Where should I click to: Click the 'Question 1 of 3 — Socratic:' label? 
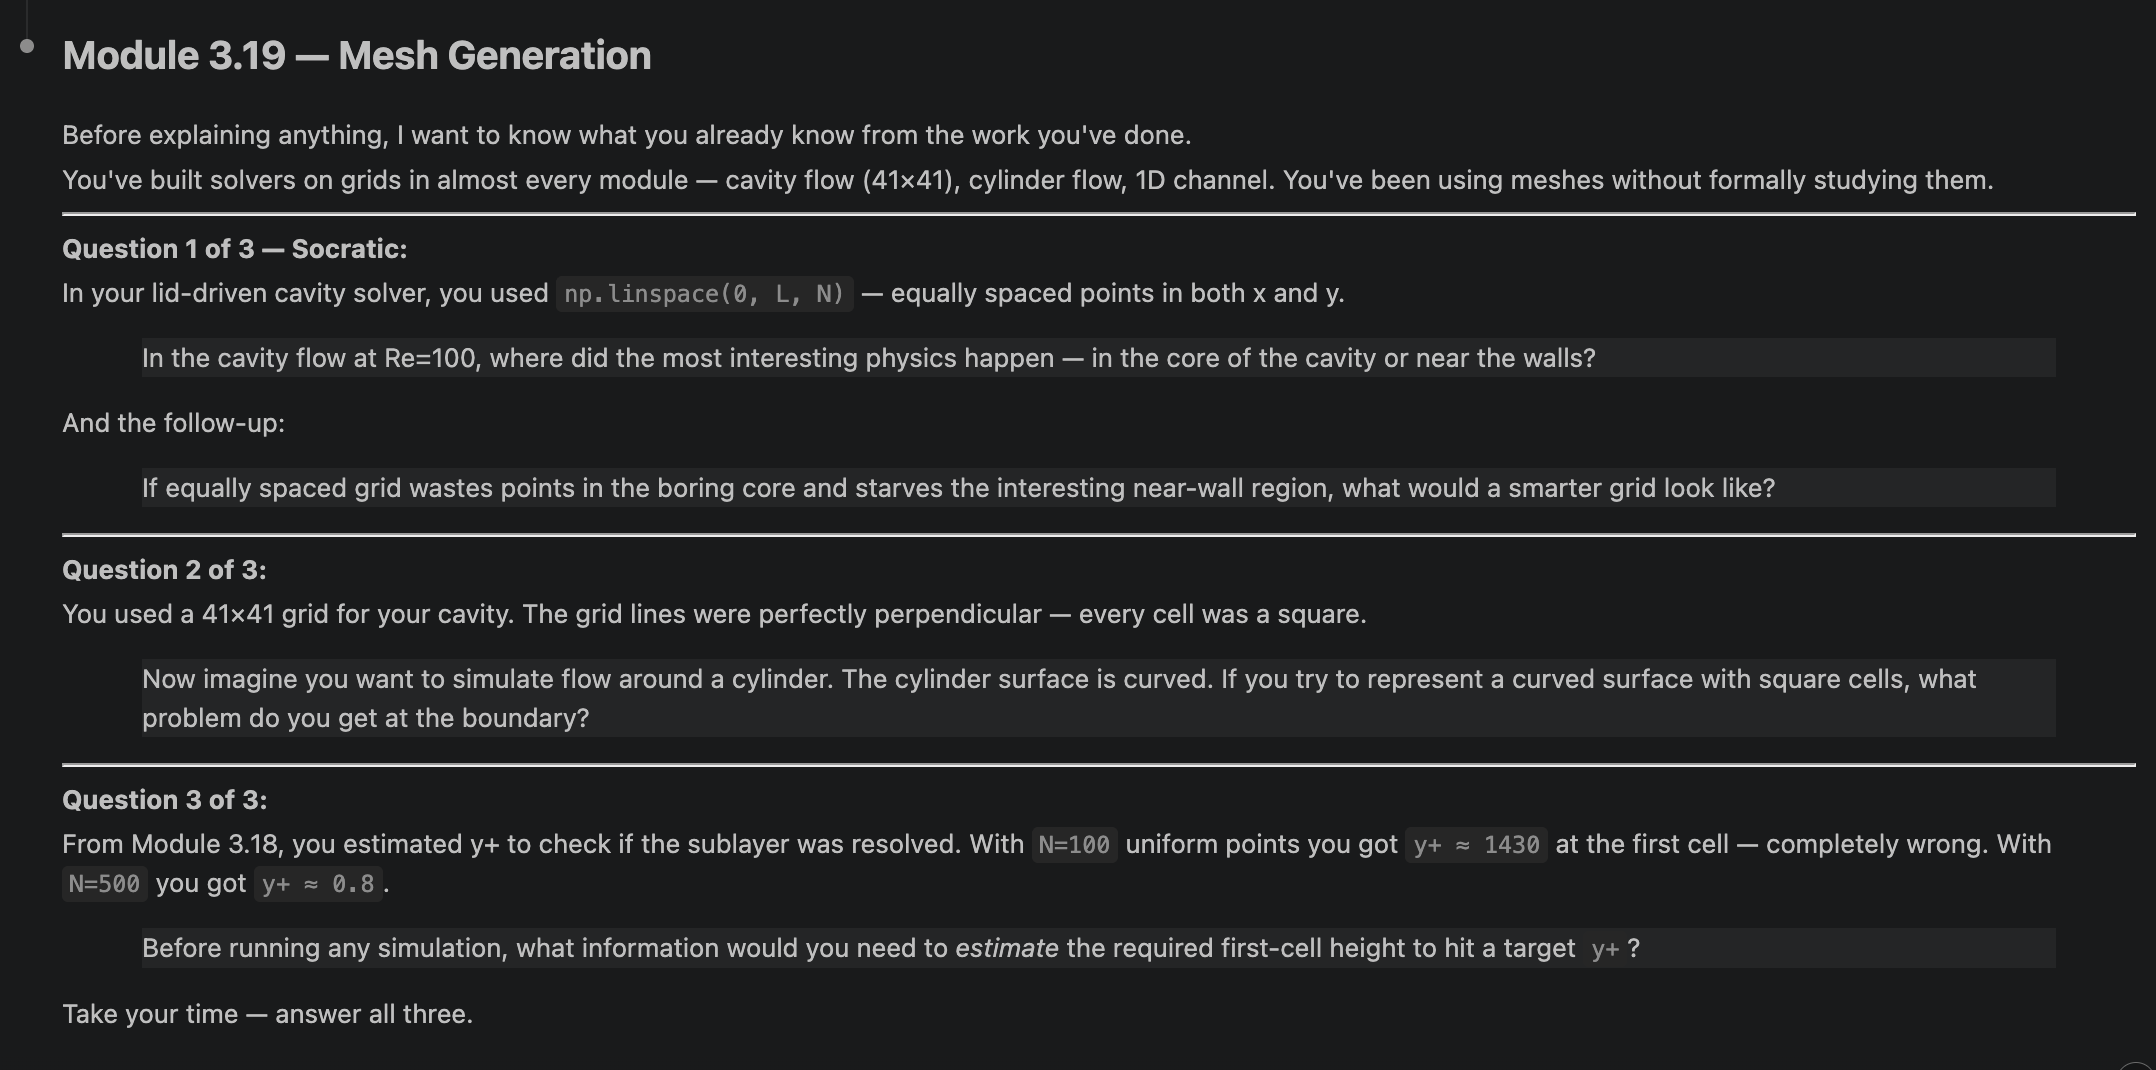tap(235, 249)
